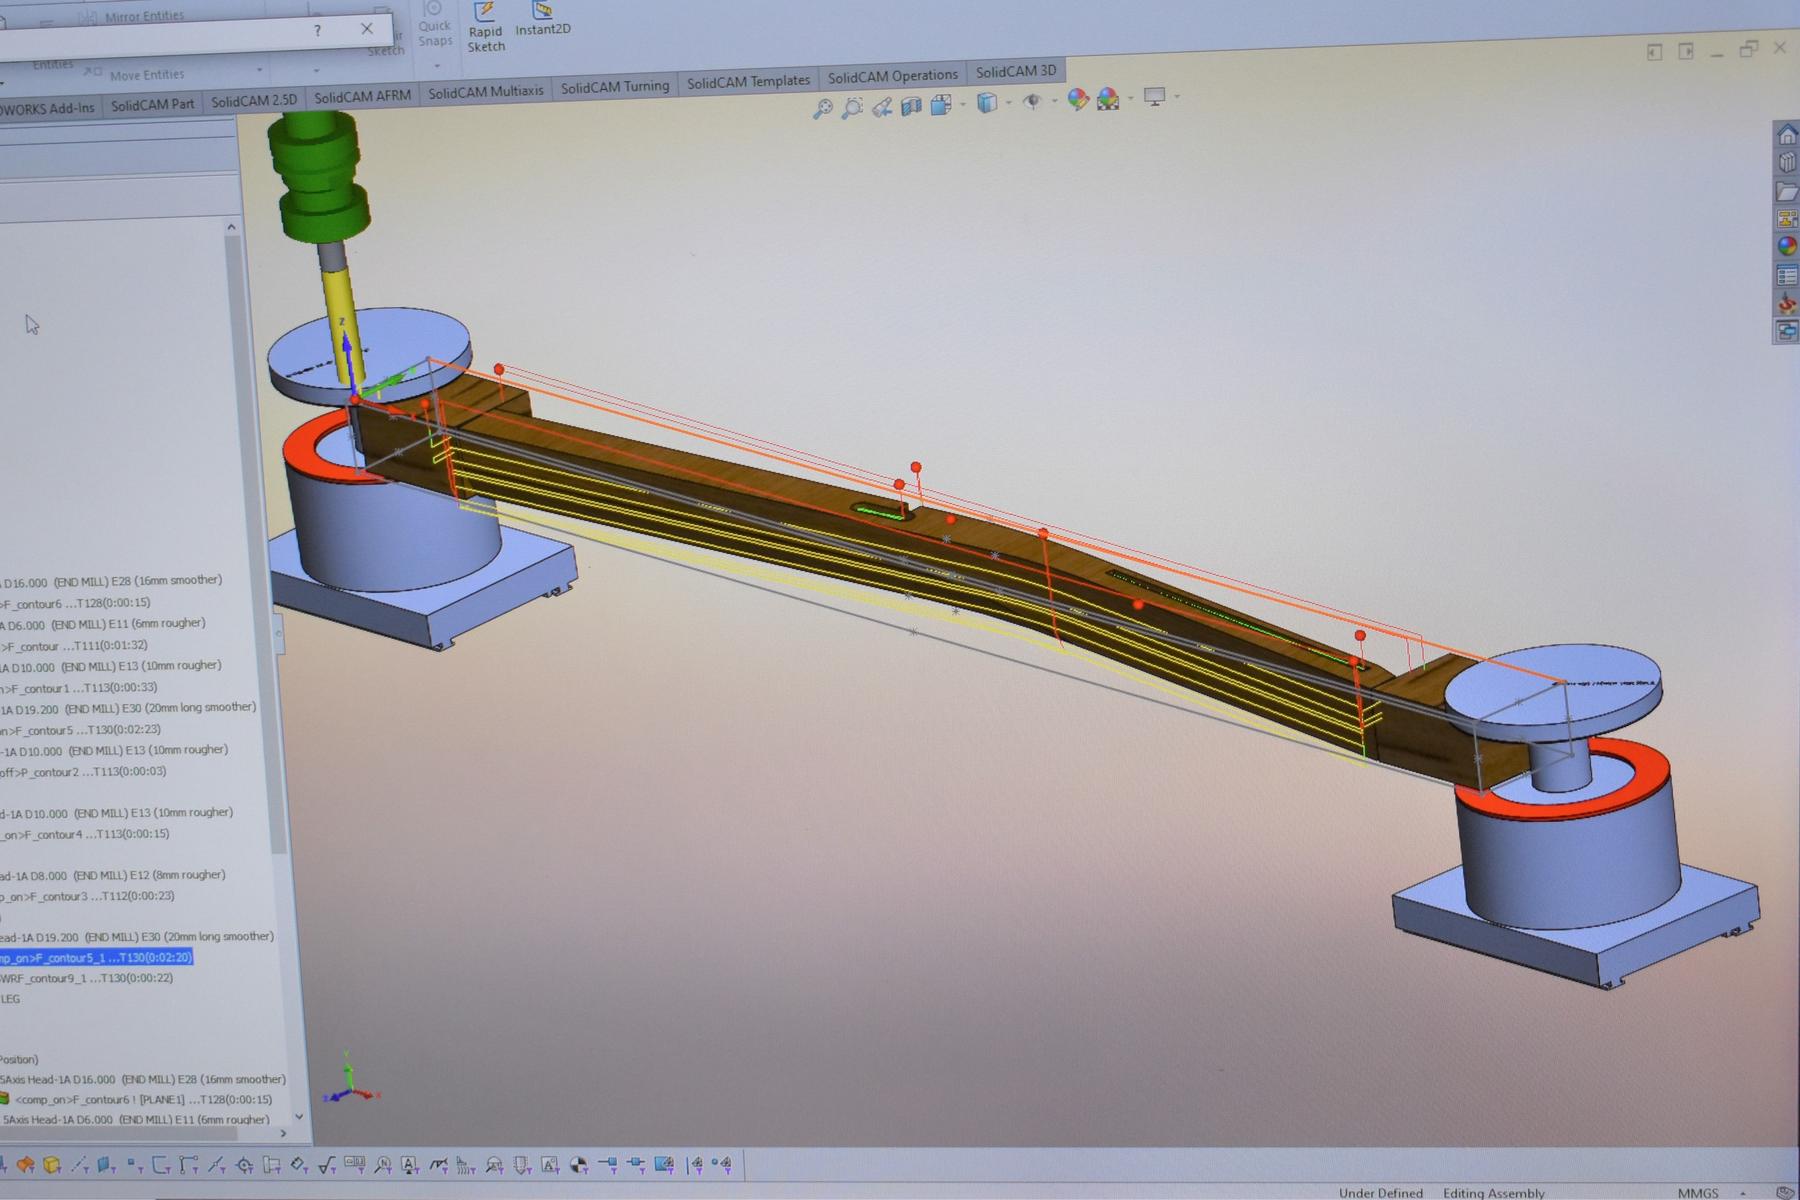The width and height of the screenshot is (1800, 1200).
Task: Select the SolidCAM 3D tab
Action: point(1016,71)
